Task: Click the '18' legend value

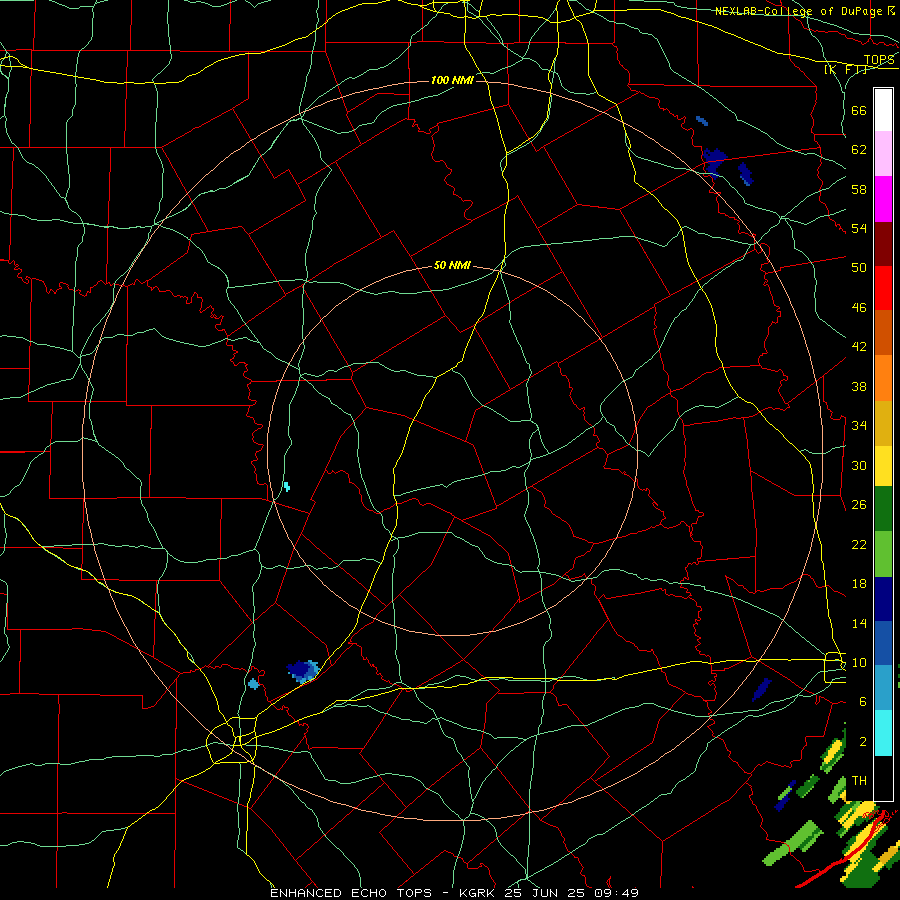Action: pyautogui.click(x=859, y=584)
